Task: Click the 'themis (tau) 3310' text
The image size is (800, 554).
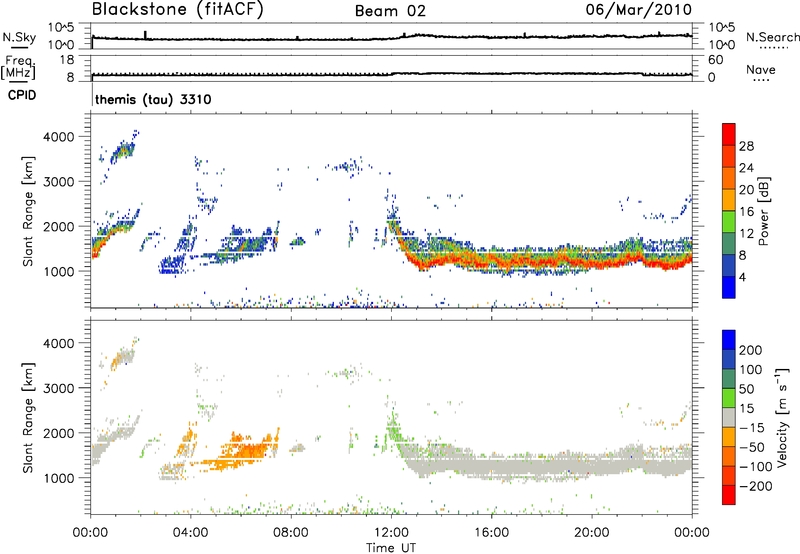Action: (153, 99)
